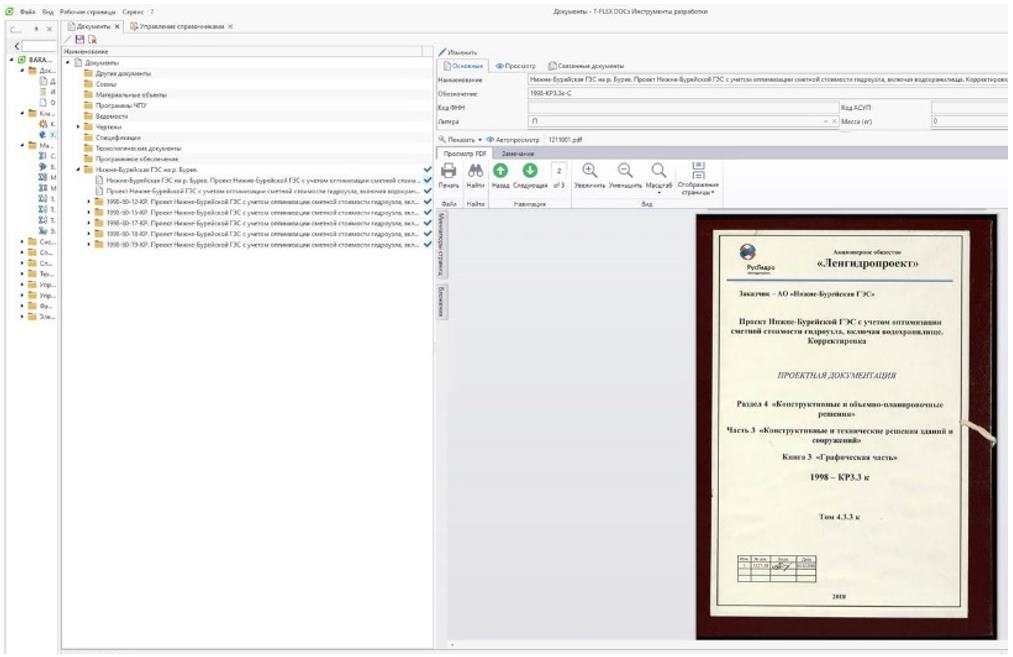
Task: Collapse the Нижне-Бурейская ГЭС folder node
Action: click(79, 170)
